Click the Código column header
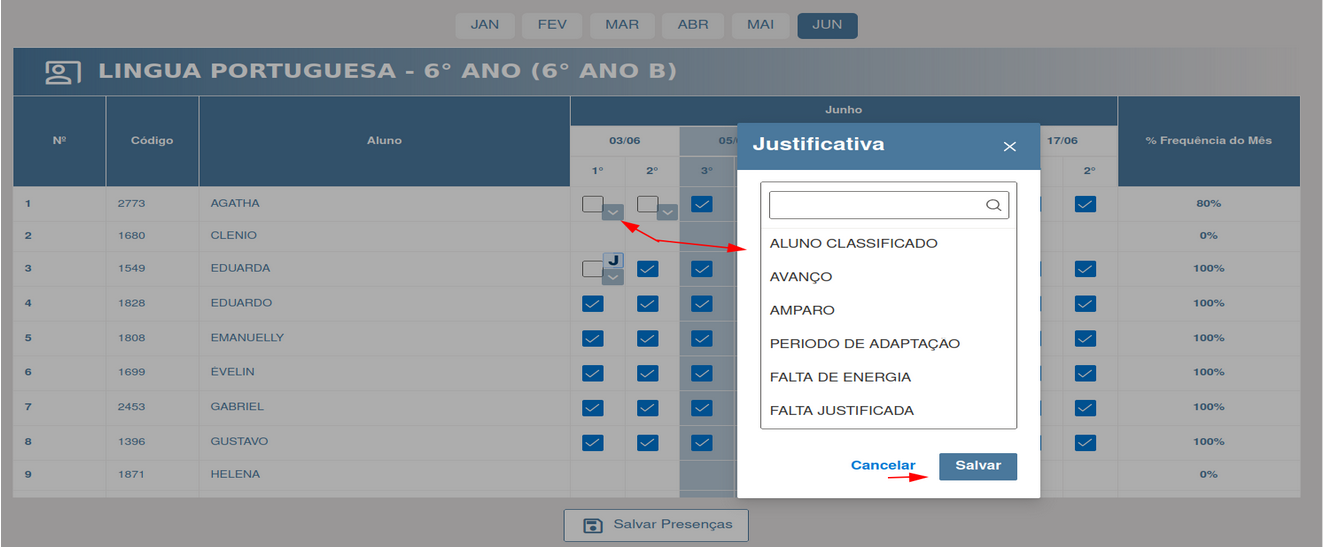Image resolution: width=1324 pixels, height=547 pixels. (152, 141)
